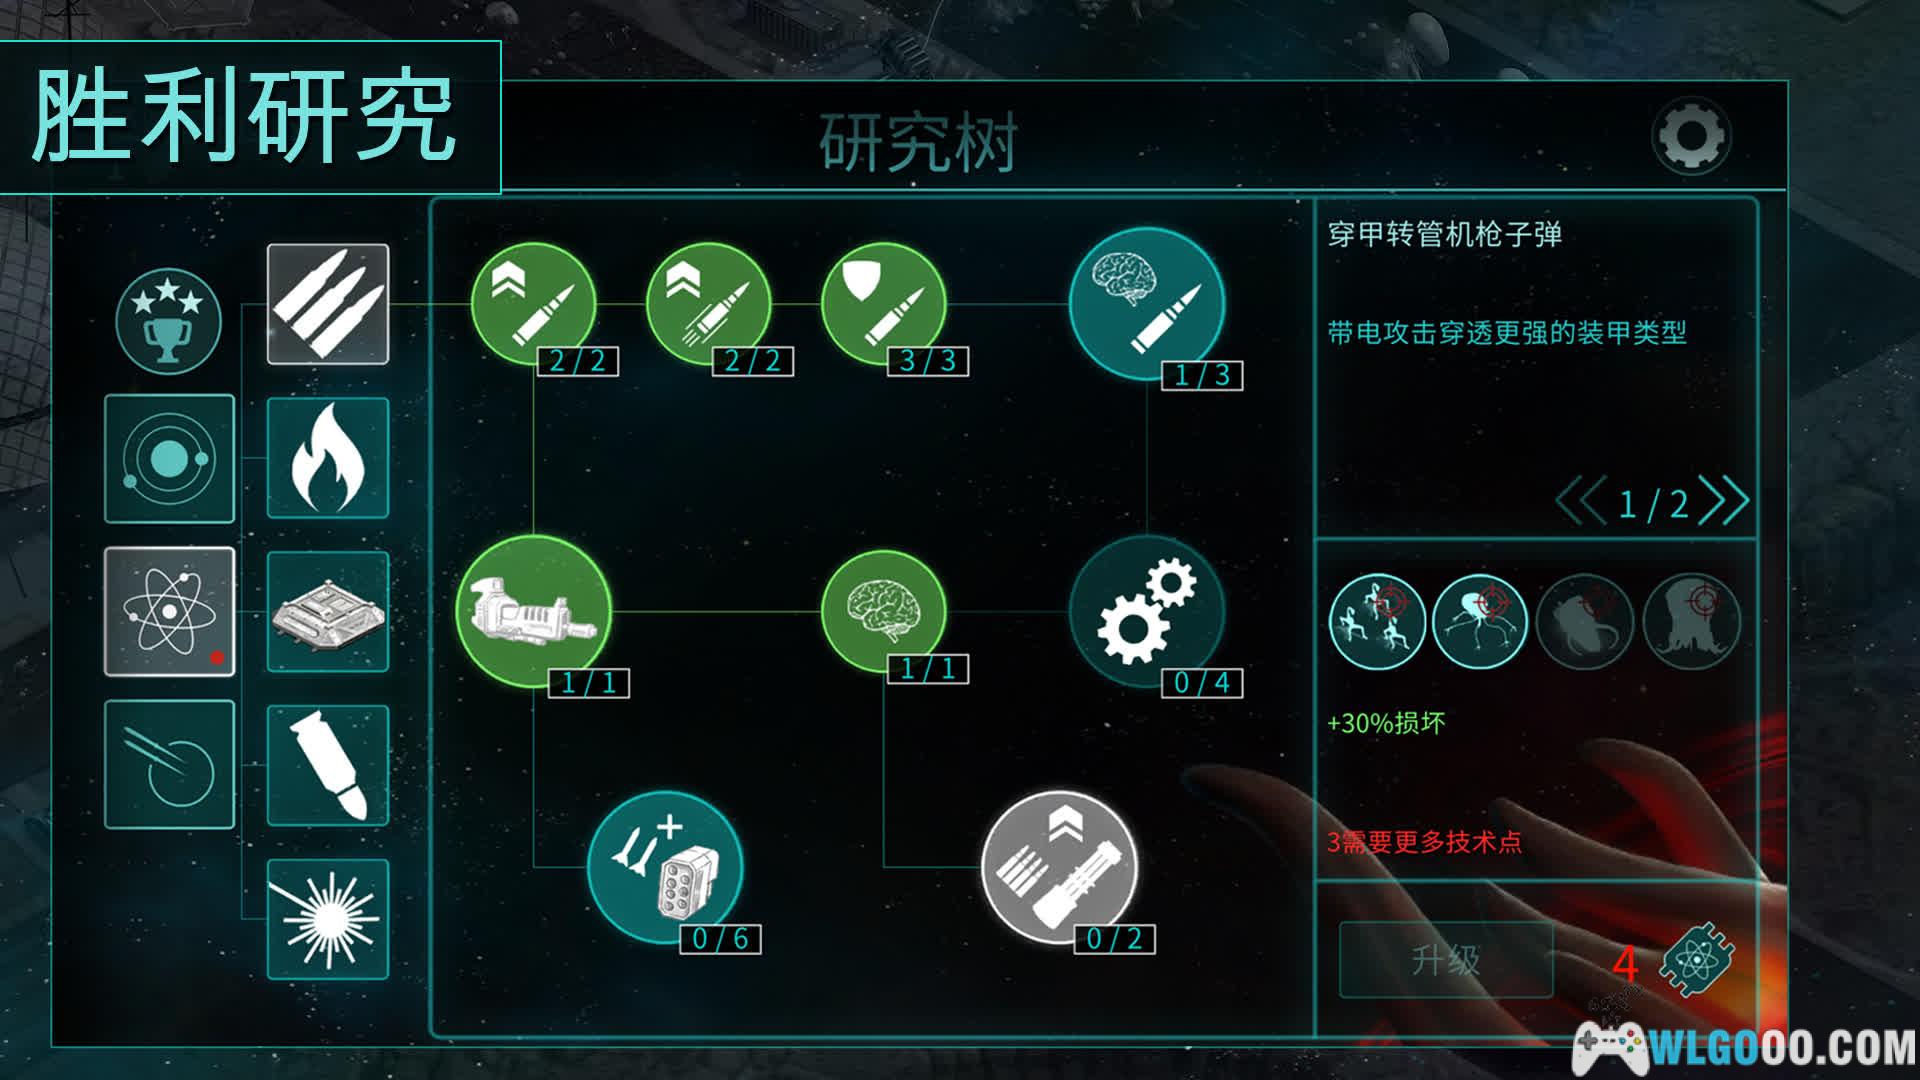Select the flame weapon category
1920x1080 pixels.
coord(328,458)
